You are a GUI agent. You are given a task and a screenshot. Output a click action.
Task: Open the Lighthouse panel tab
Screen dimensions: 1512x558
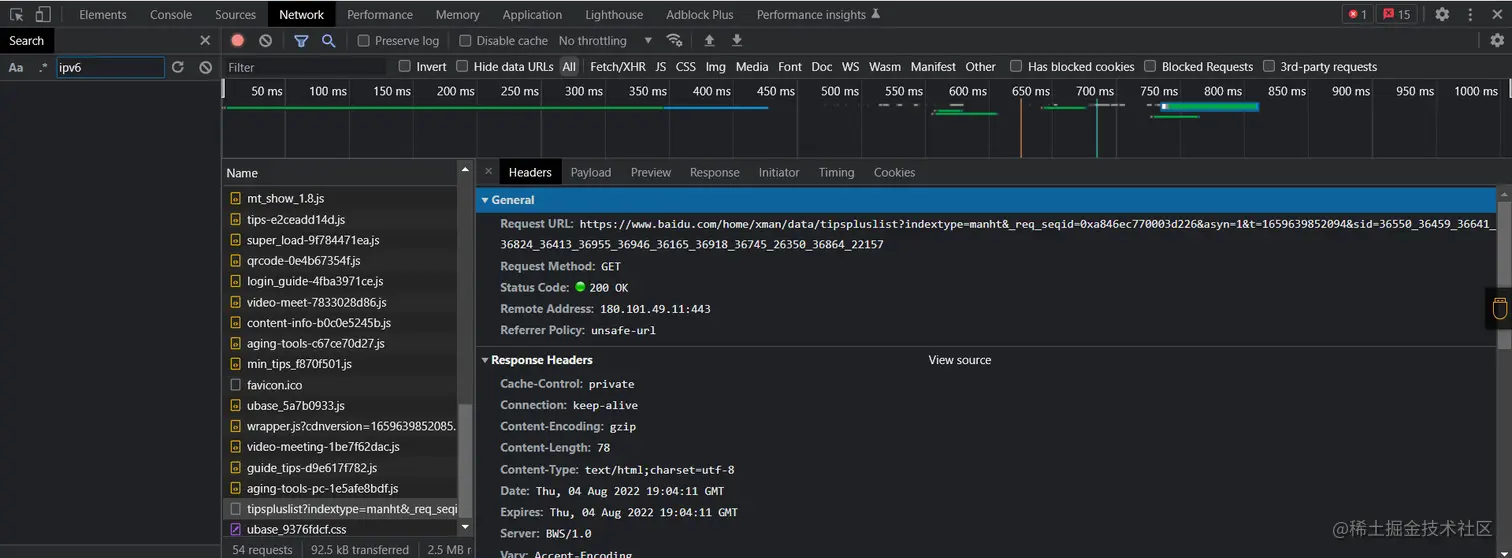pos(614,14)
